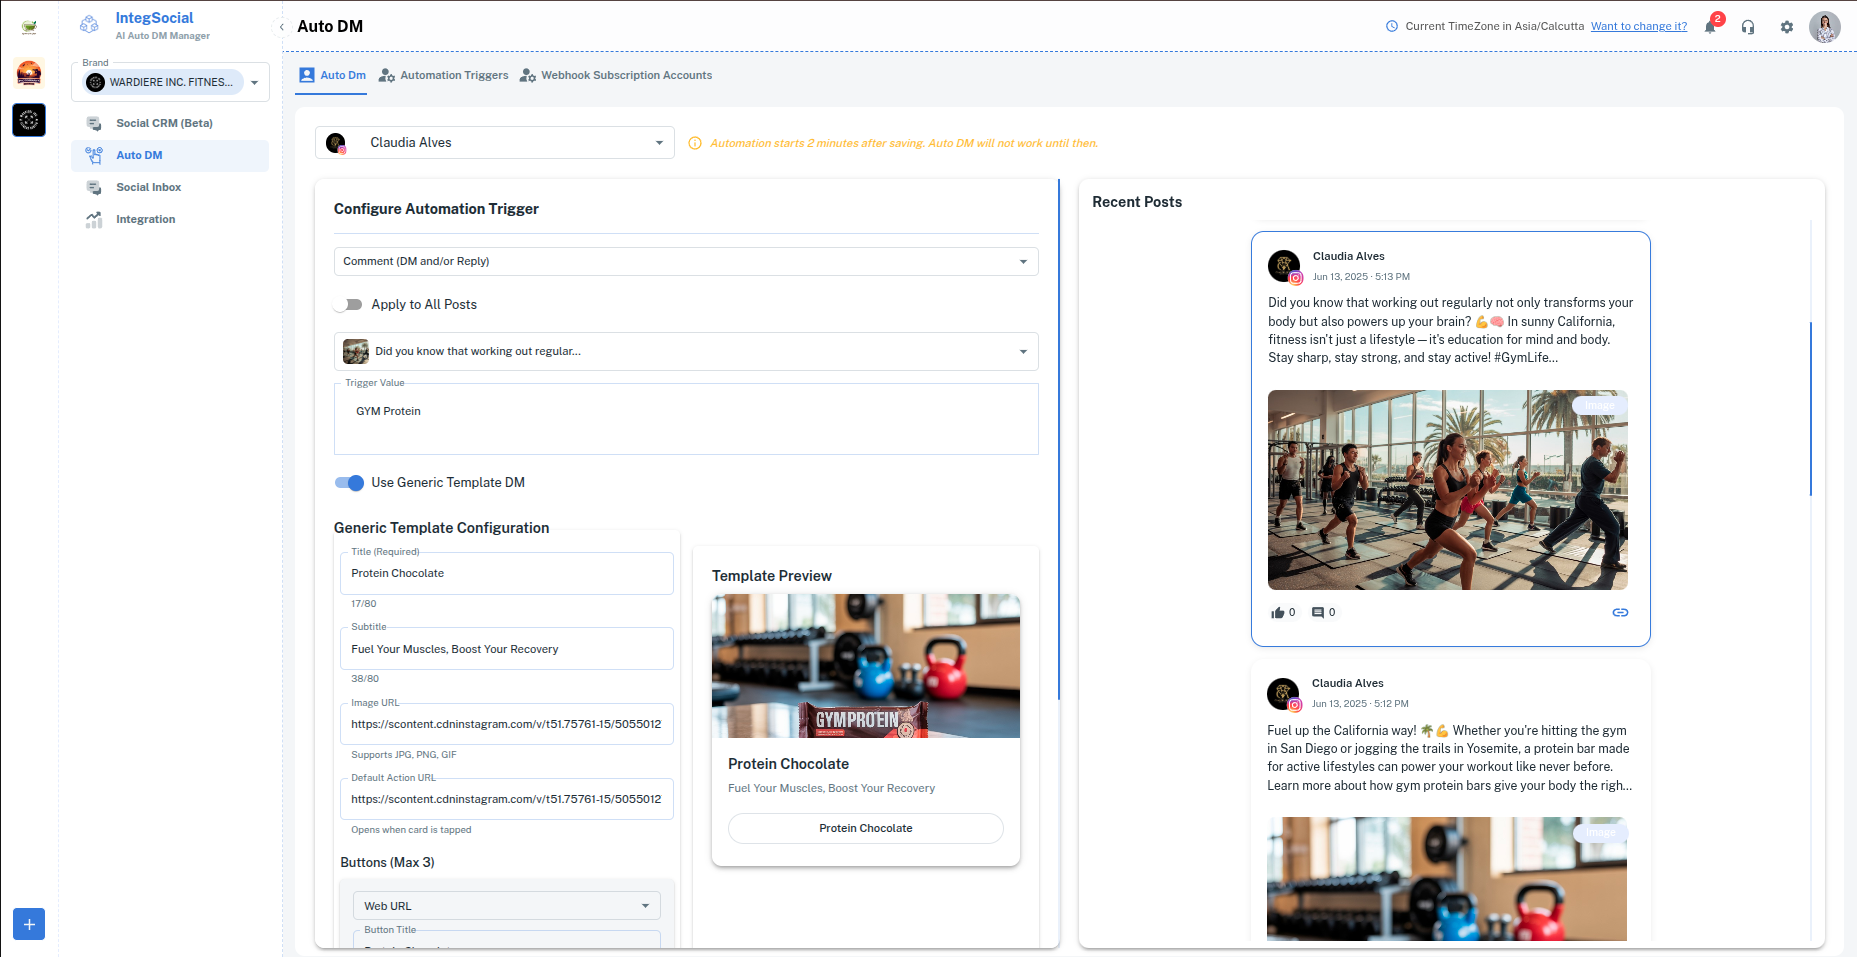Click the gym workout post image
The image size is (1857, 957).
click(x=1448, y=490)
